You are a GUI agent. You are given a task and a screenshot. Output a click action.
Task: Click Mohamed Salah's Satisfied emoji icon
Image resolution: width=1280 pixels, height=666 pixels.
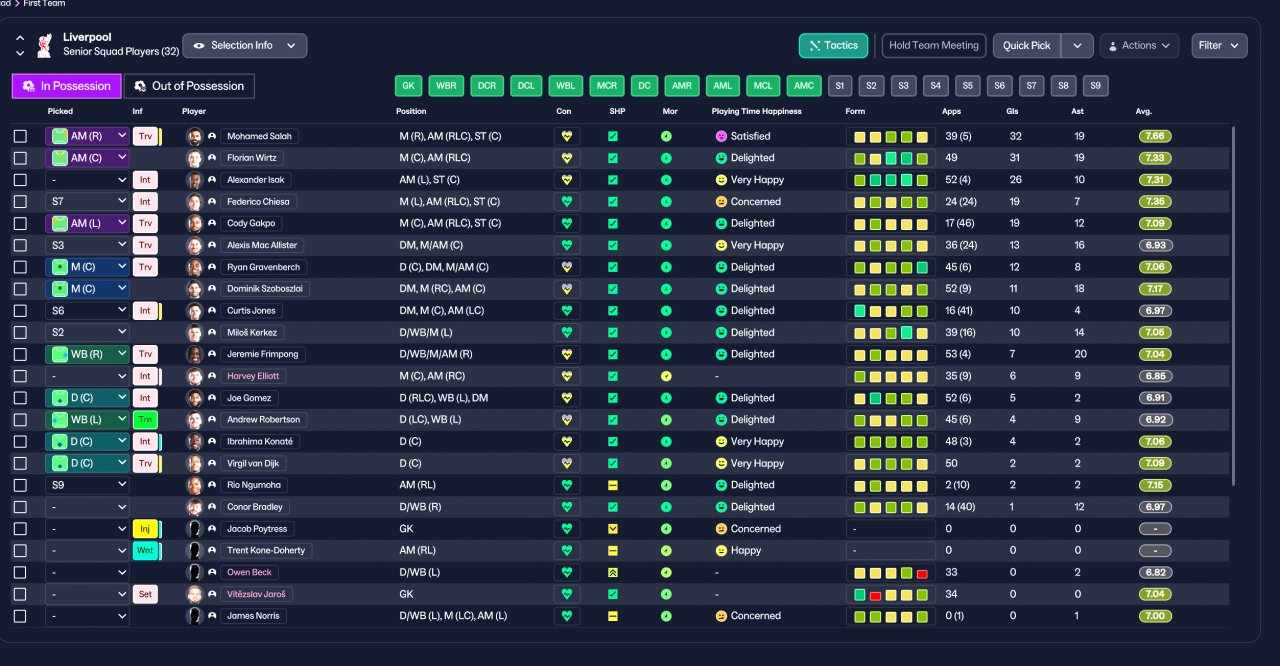[x=720, y=136]
